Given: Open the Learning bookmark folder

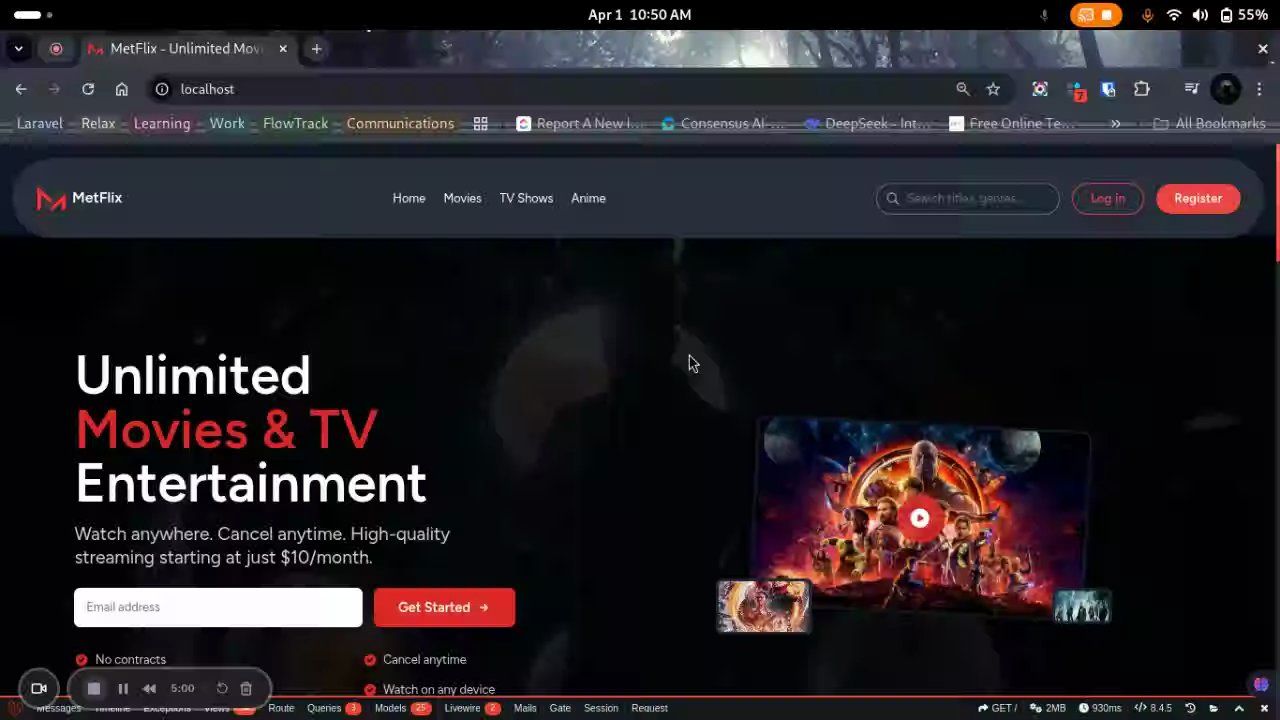Looking at the screenshot, I should pos(162,123).
